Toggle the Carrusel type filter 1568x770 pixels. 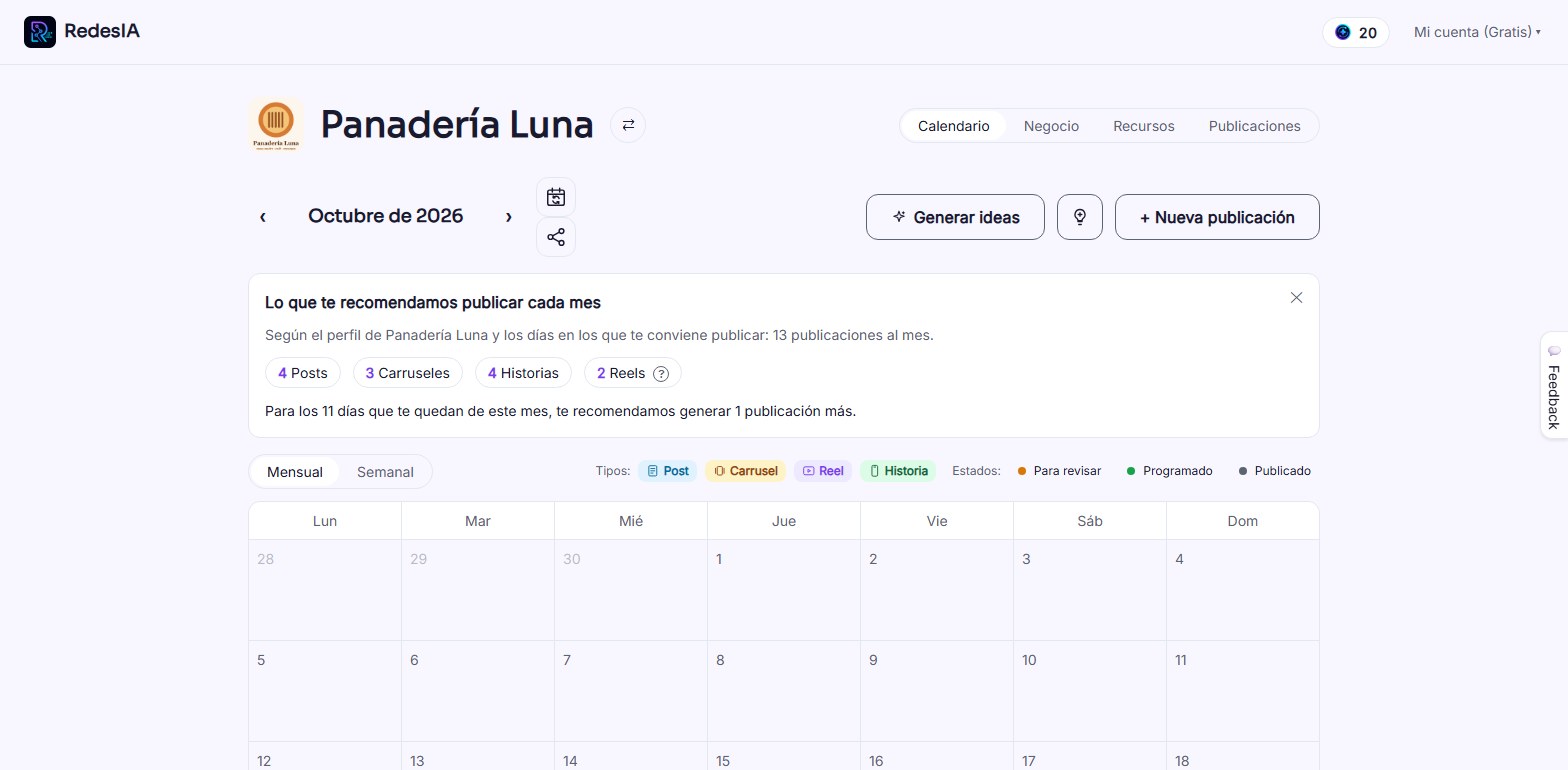click(746, 471)
